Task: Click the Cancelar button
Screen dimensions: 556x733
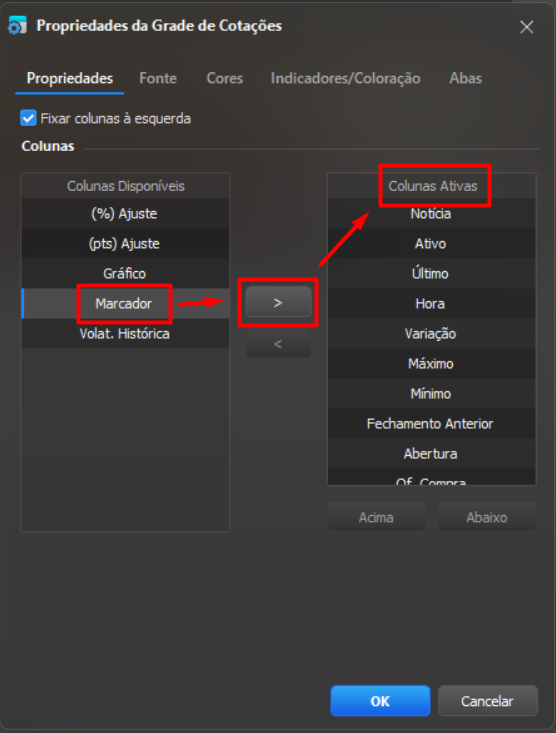Action: pyautogui.click(x=488, y=701)
